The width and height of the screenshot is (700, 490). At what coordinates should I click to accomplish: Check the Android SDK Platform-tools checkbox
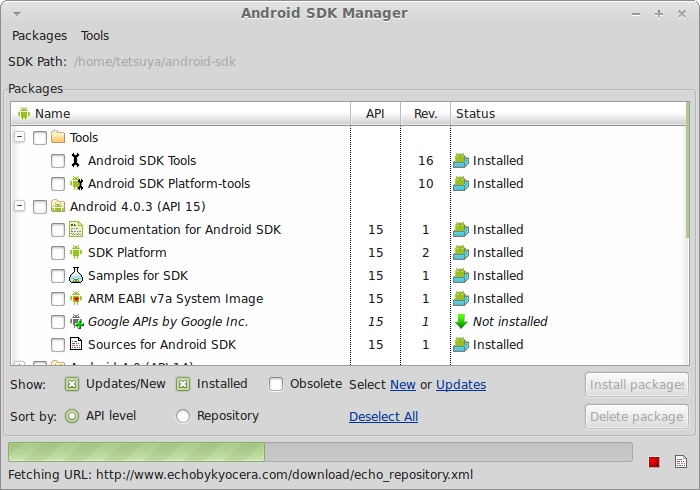(x=58, y=183)
